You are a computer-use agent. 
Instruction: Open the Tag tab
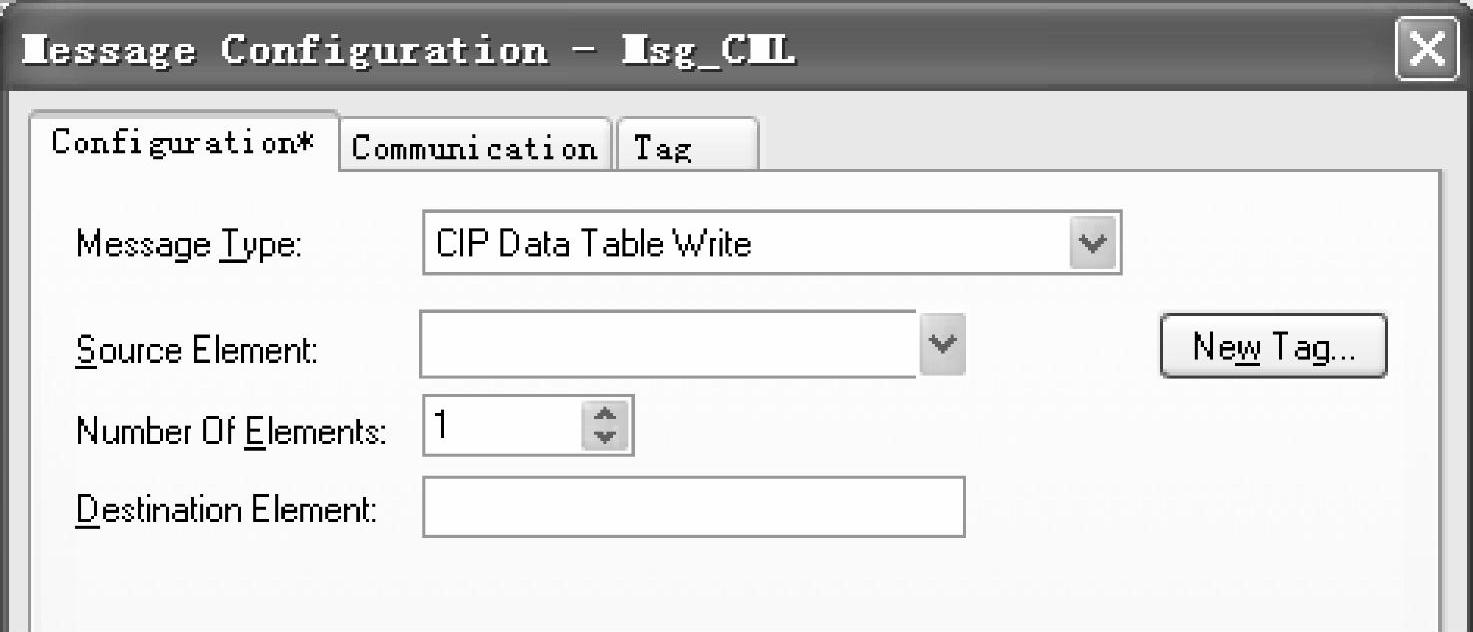click(x=686, y=148)
